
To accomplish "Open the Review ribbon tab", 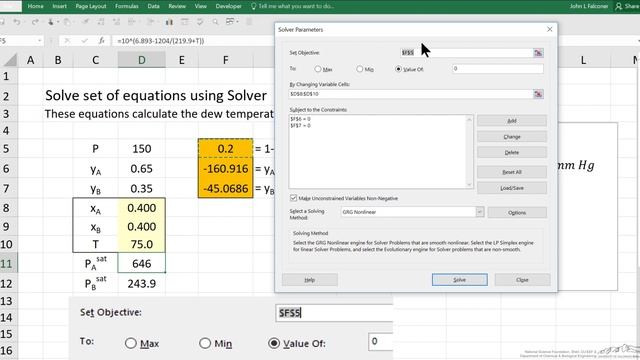I will (x=177, y=6).
